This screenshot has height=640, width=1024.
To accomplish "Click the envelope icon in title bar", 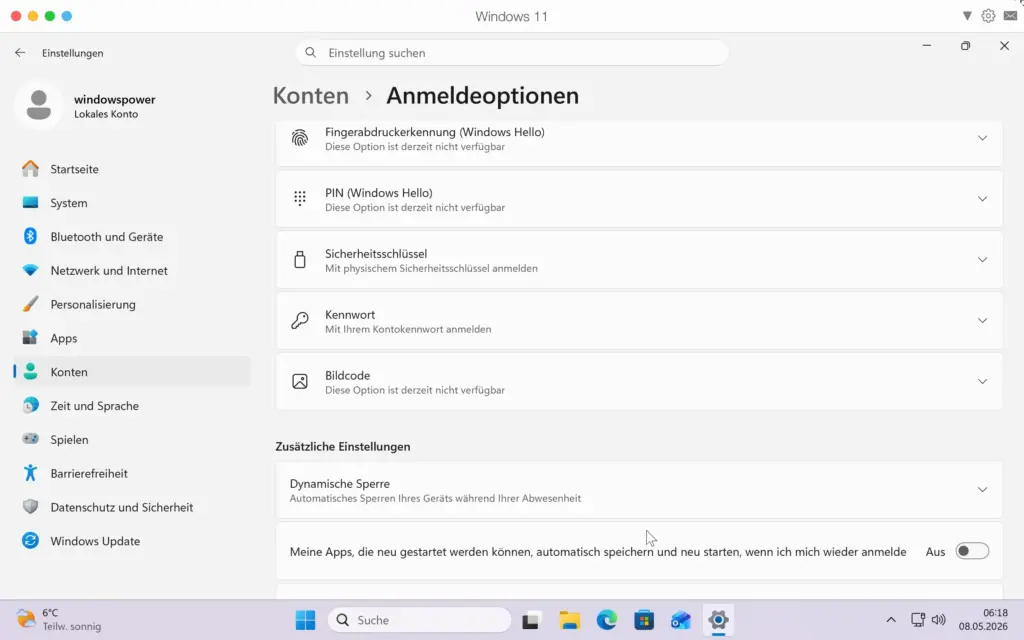I will click(1010, 16).
